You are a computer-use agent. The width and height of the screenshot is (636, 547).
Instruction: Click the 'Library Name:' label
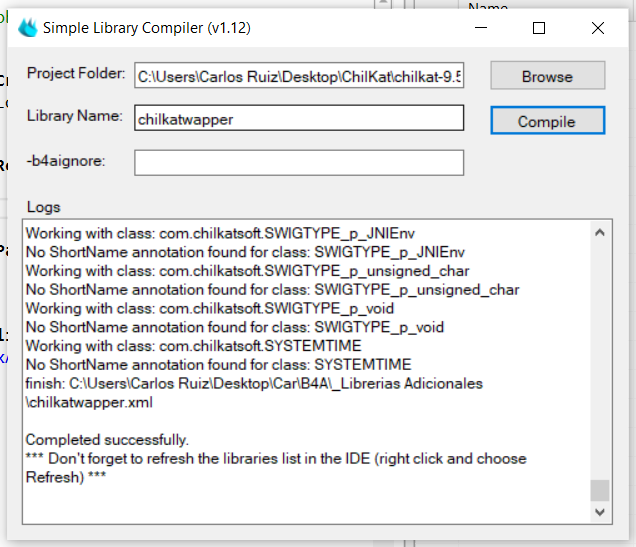[x=75, y=116]
